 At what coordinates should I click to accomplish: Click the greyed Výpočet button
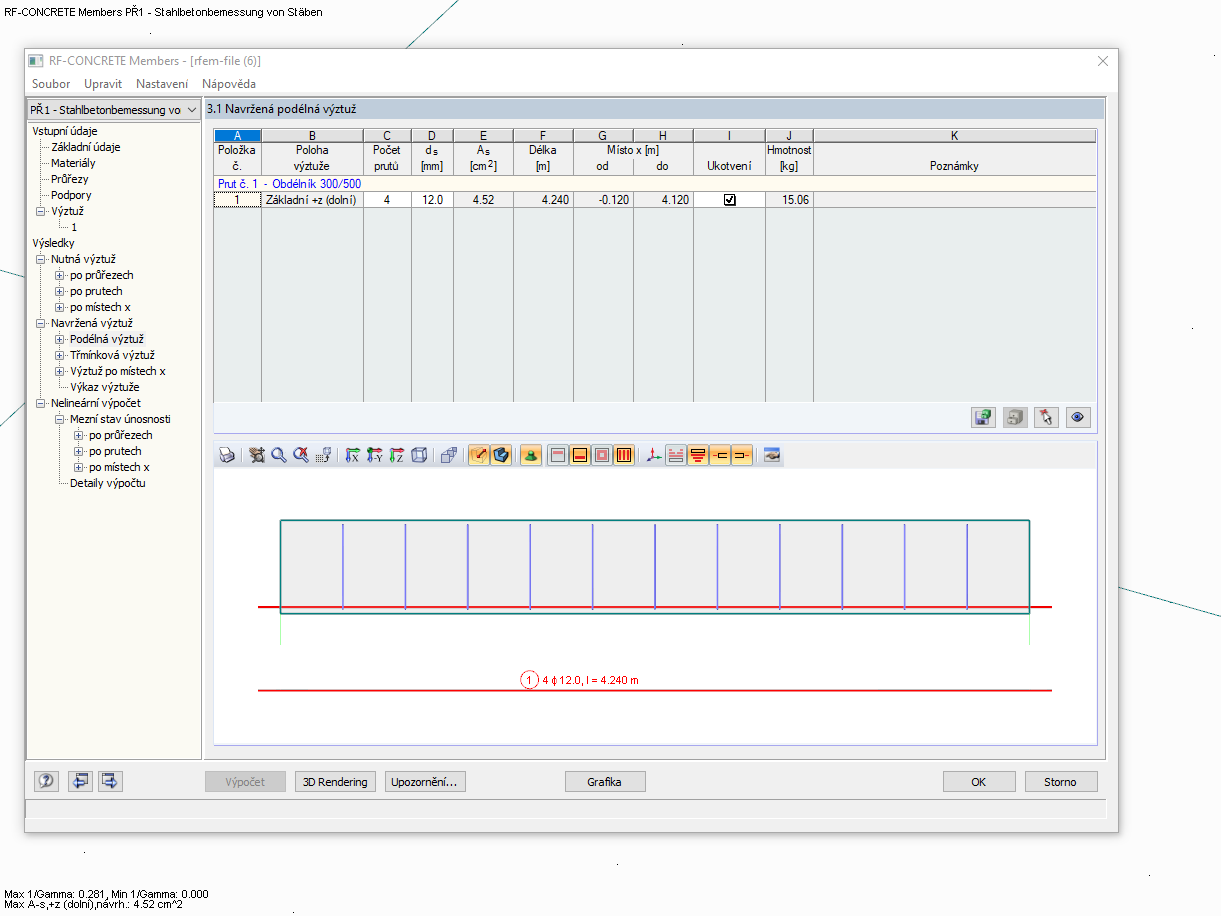(245, 782)
